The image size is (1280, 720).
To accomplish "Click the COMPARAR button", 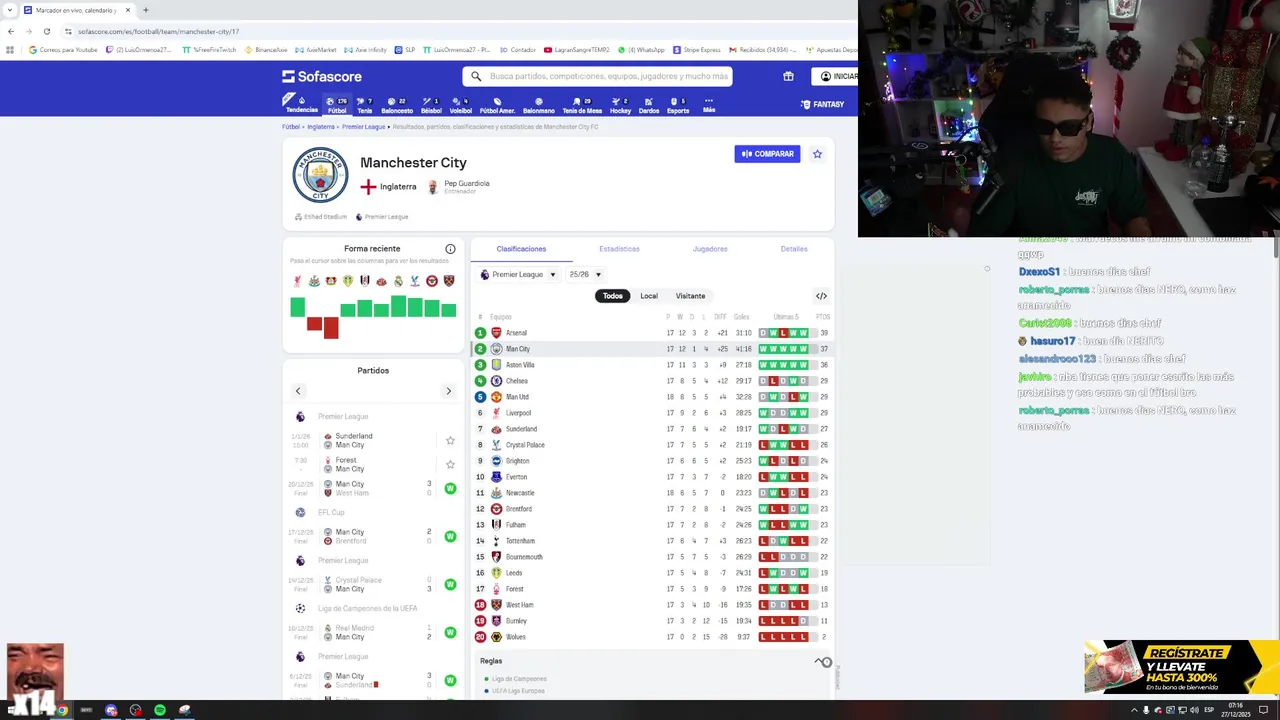I will pos(767,154).
